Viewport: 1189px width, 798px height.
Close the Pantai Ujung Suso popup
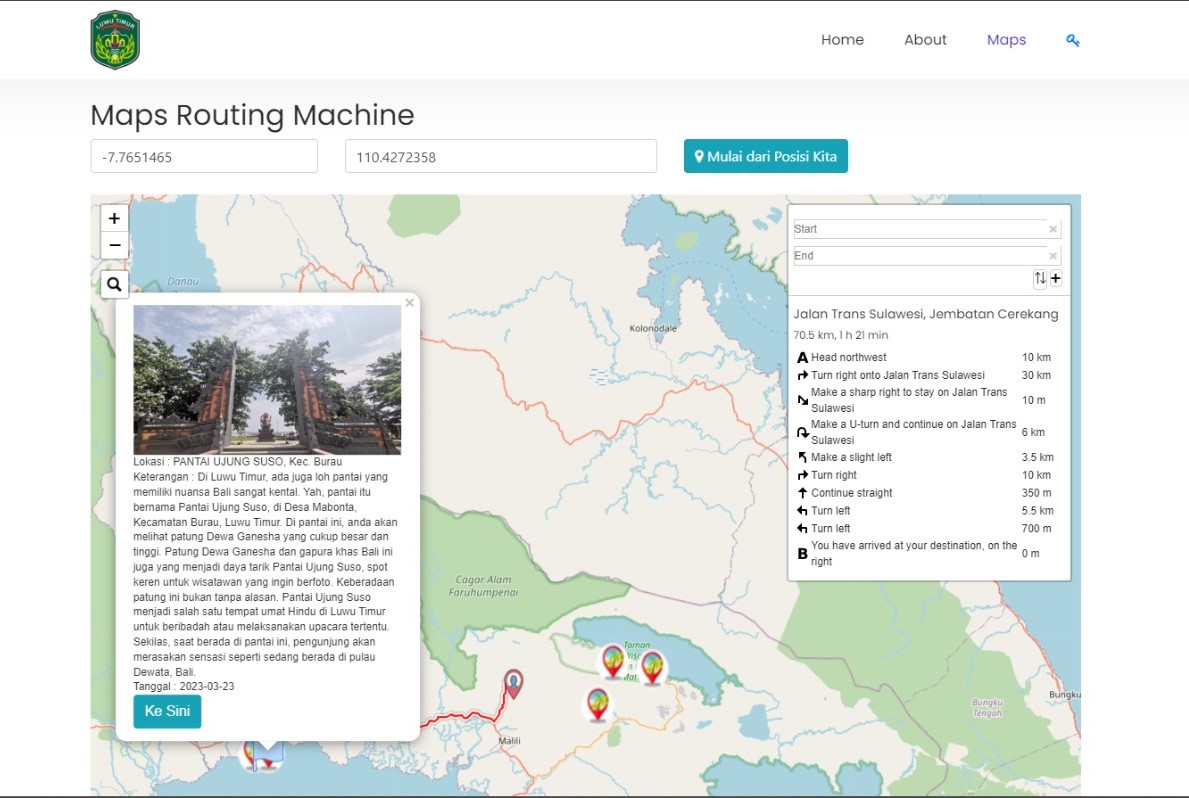409,303
